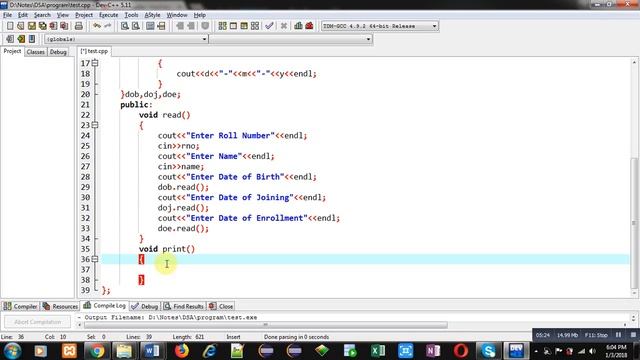The width and height of the screenshot is (640, 360).
Task: Click the editor vertical scrollbar thumb
Action: (x=634, y=222)
